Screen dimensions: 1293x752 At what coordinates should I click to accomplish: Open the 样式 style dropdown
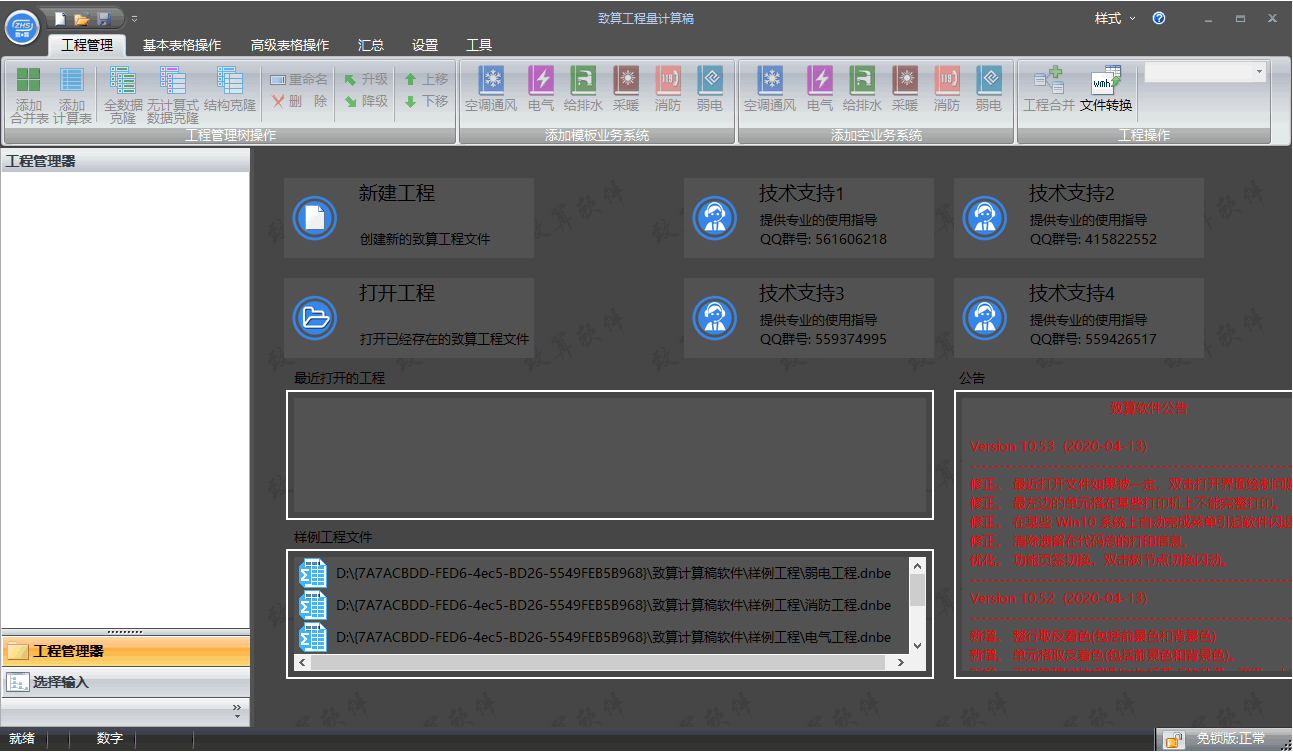1115,18
